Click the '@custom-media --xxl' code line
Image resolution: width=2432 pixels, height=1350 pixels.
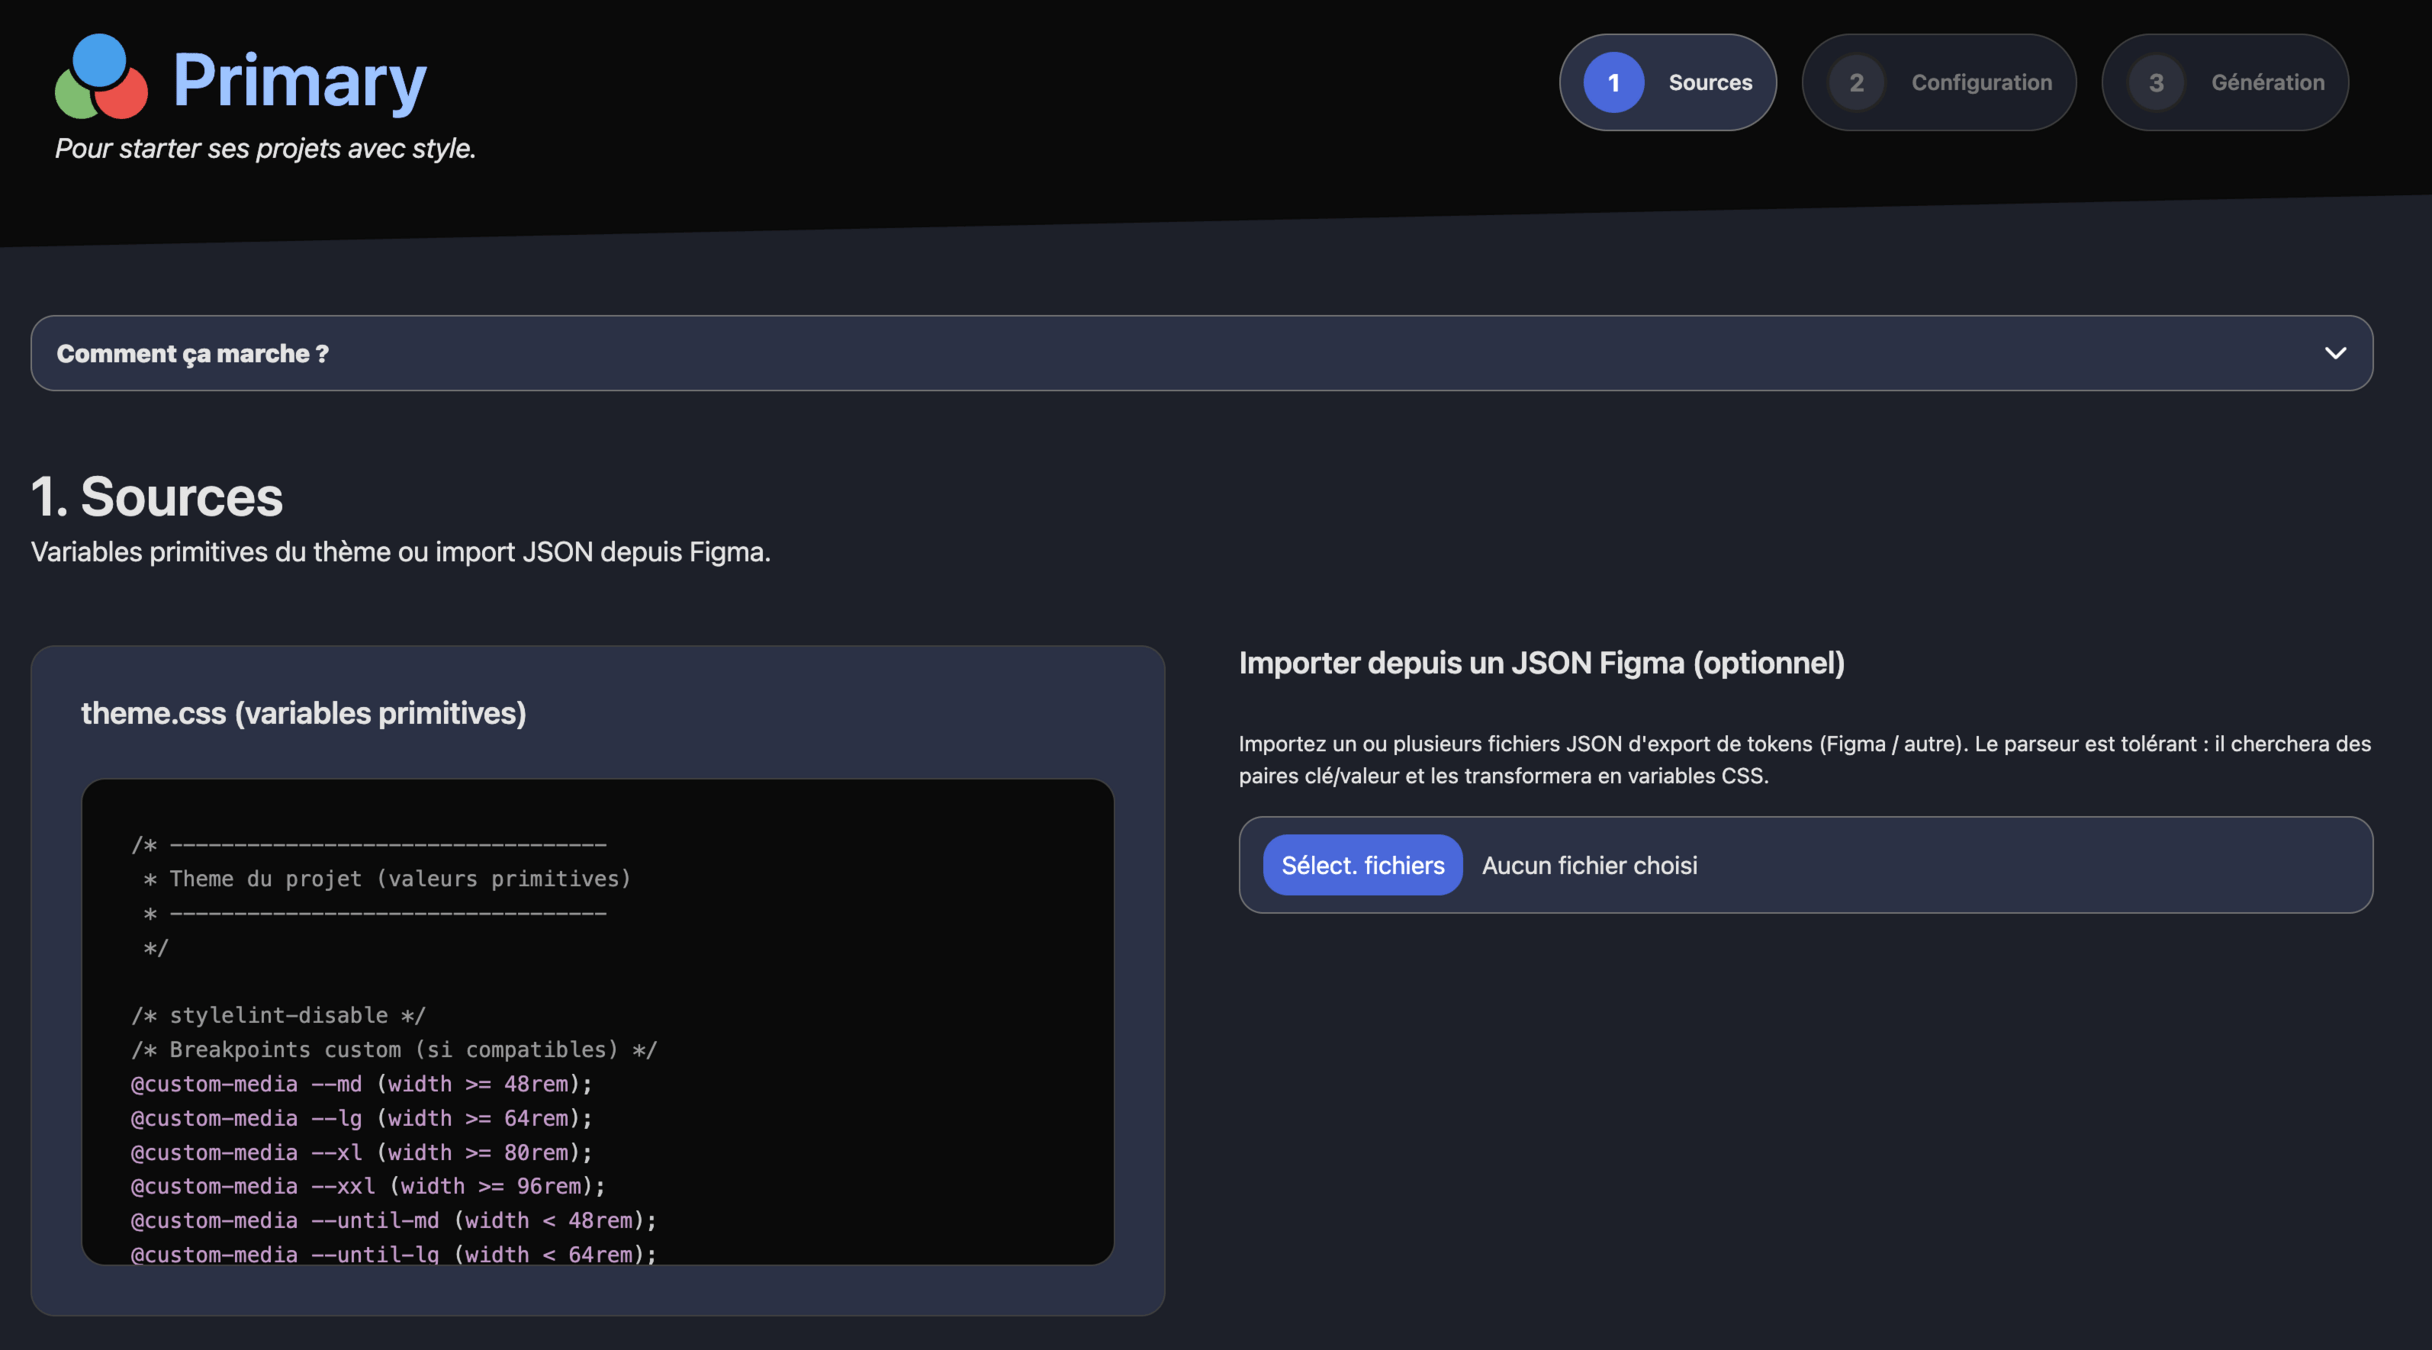tap(368, 1186)
